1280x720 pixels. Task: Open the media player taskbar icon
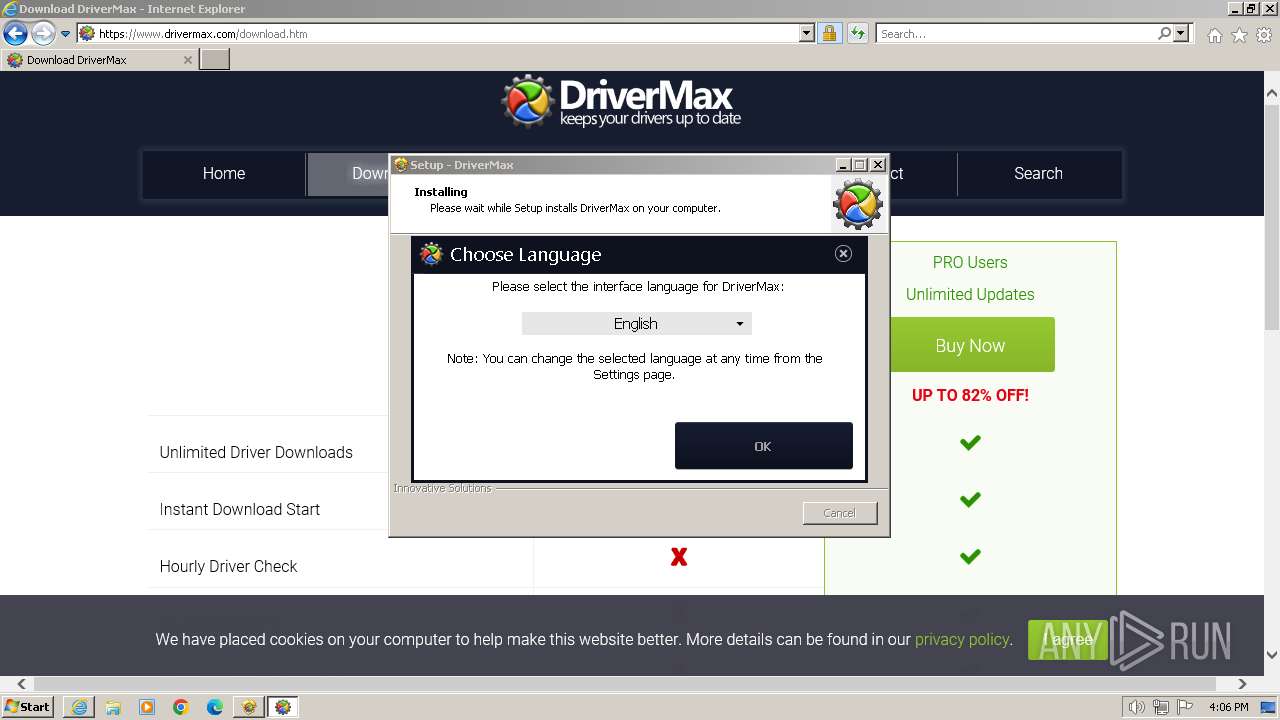(x=147, y=707)
